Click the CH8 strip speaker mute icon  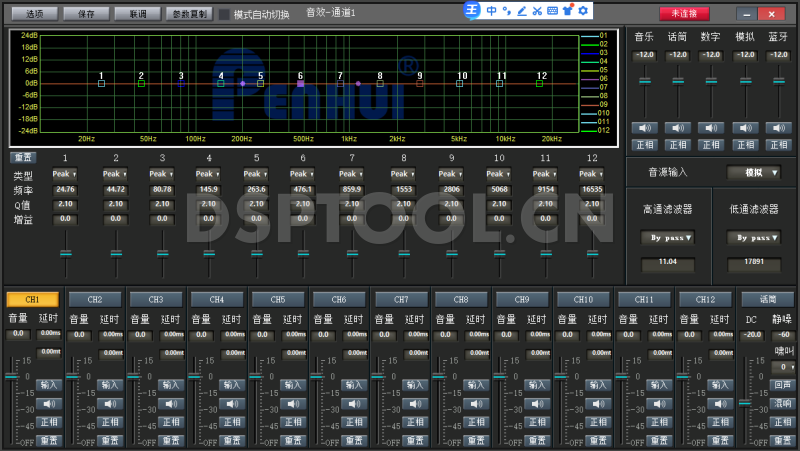point(476,404)
